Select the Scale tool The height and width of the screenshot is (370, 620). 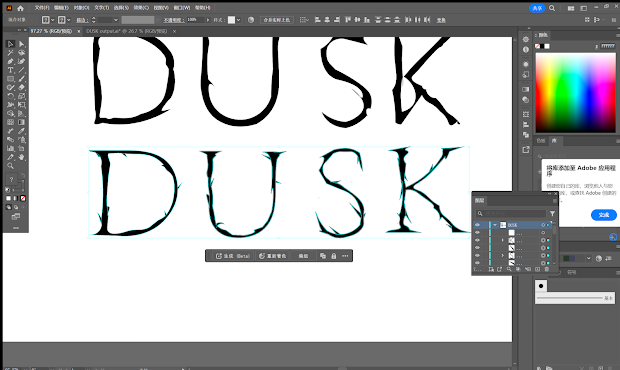21,96
